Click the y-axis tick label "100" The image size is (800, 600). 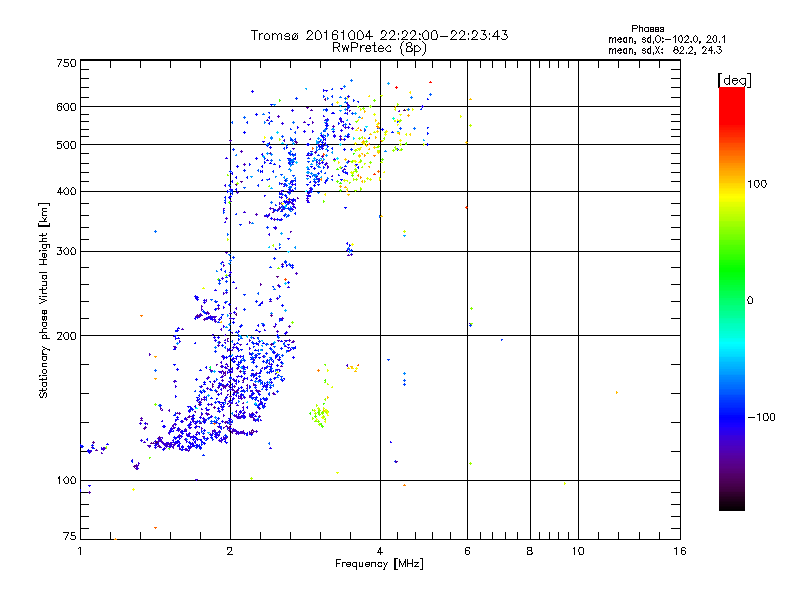[x=66, y=480]
